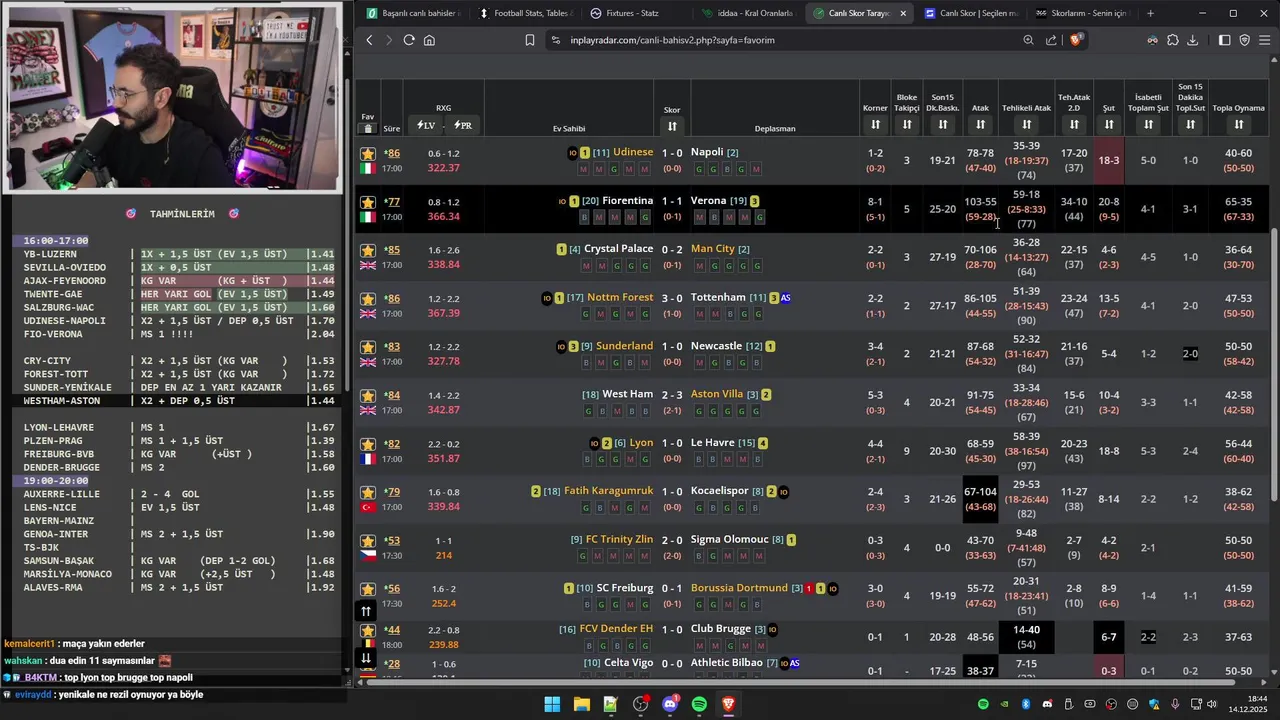
Task: Switch to iddaa - Kral Oranlarla tab
Action: [x=747, y=13]
